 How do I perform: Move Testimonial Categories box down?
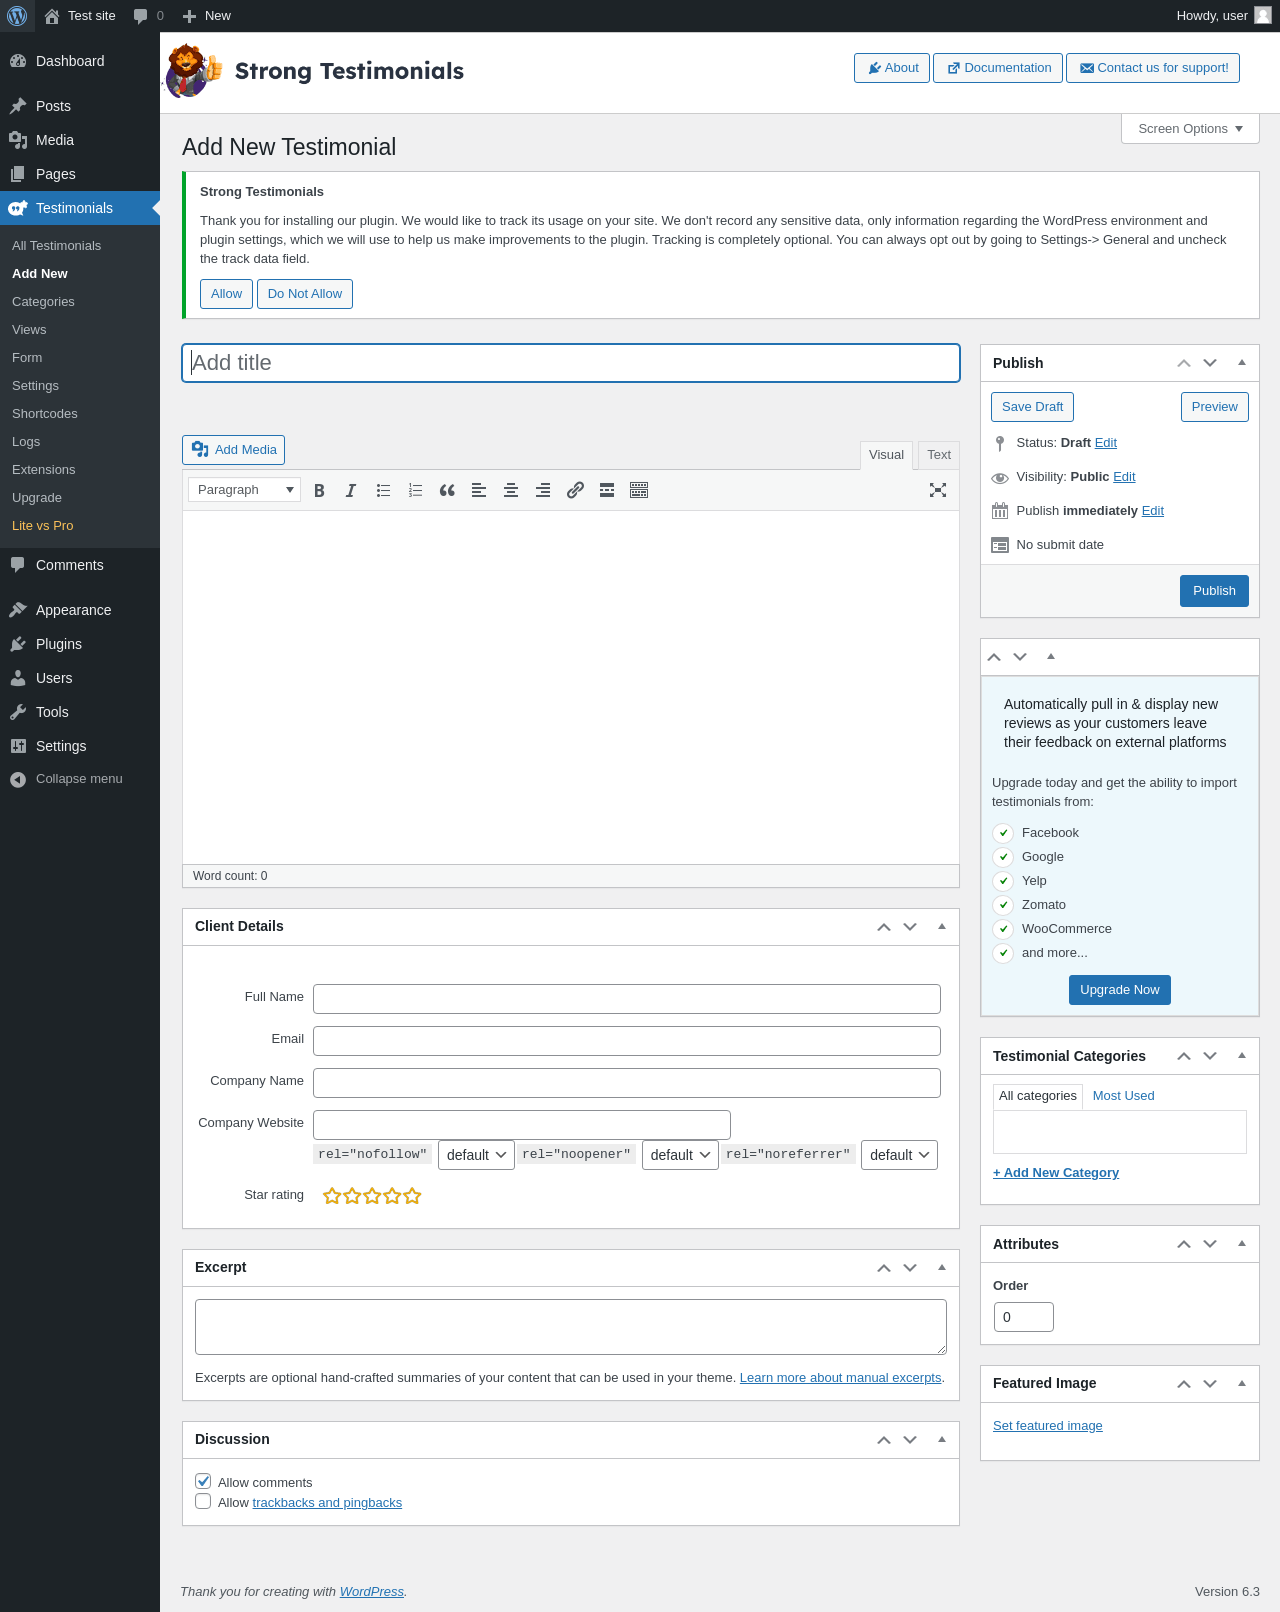1210,1056
